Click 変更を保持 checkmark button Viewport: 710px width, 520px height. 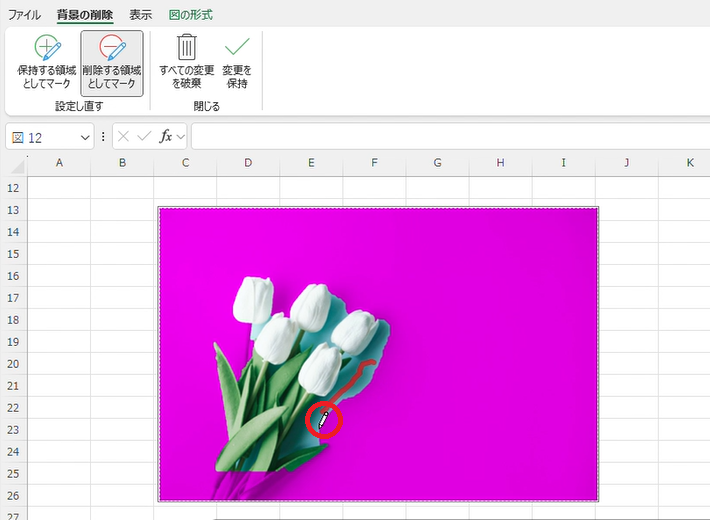pyautogui.click(x=237, y=62)
